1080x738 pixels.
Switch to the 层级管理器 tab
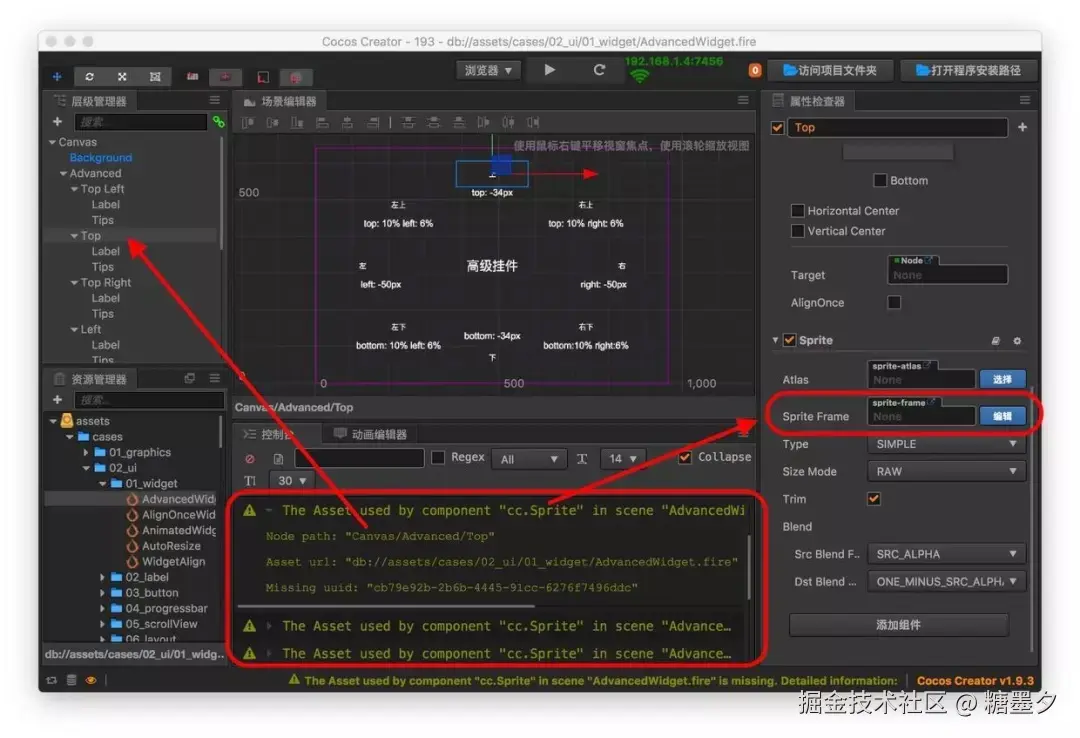[91, 101]
